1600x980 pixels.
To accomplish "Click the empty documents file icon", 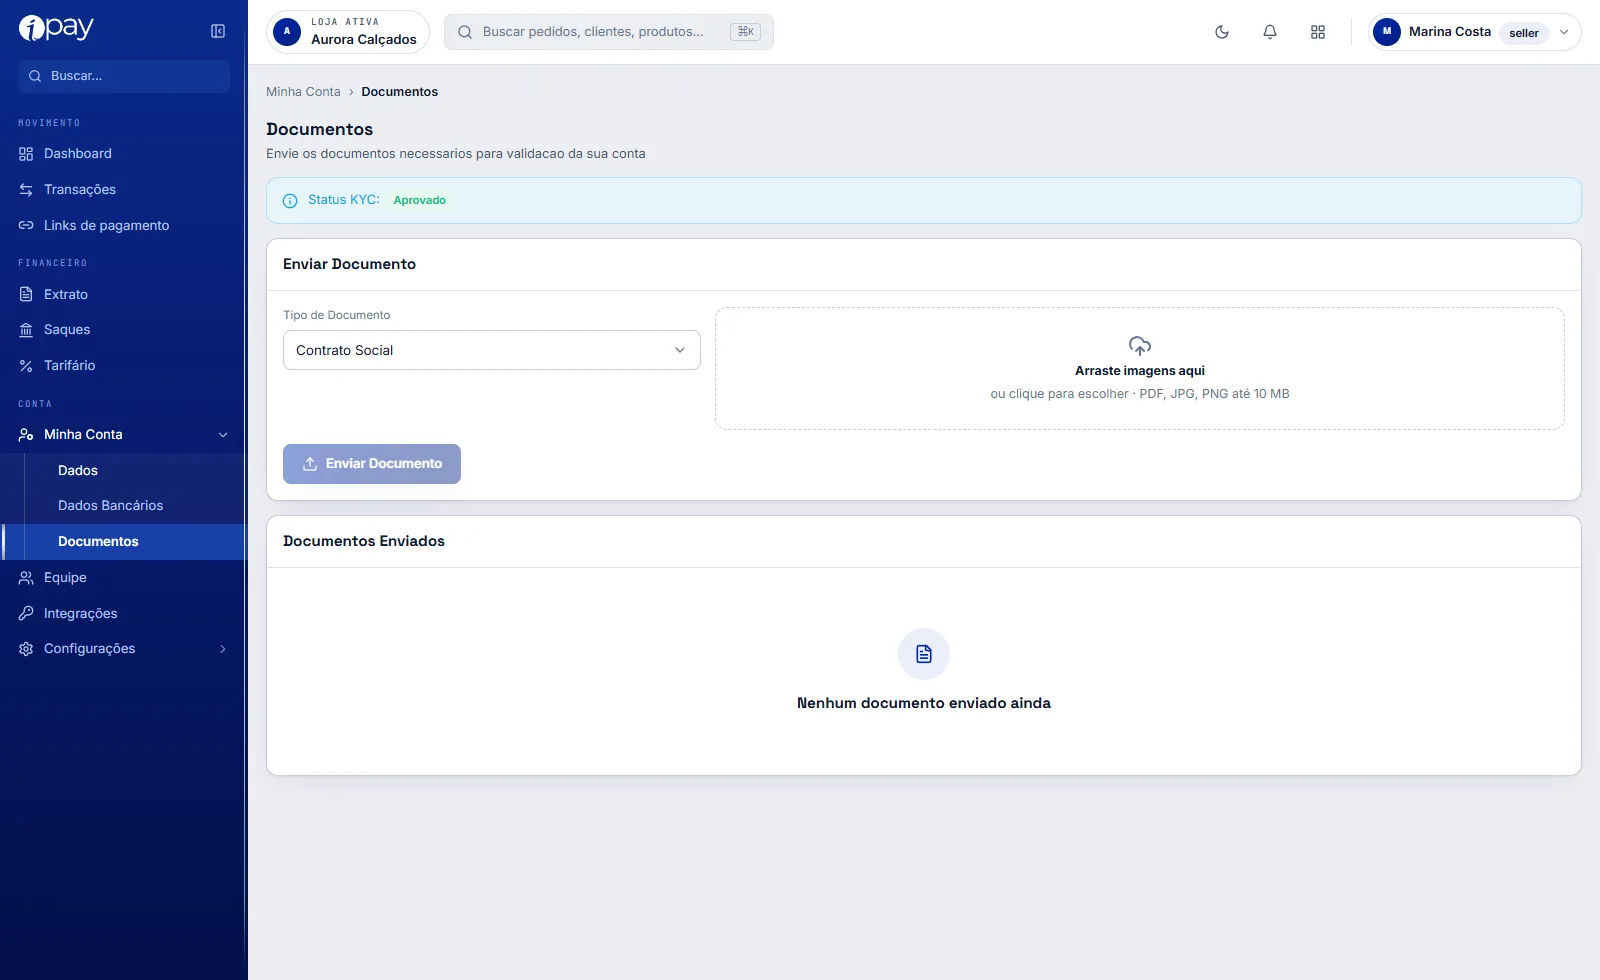I will pos(924,654).
